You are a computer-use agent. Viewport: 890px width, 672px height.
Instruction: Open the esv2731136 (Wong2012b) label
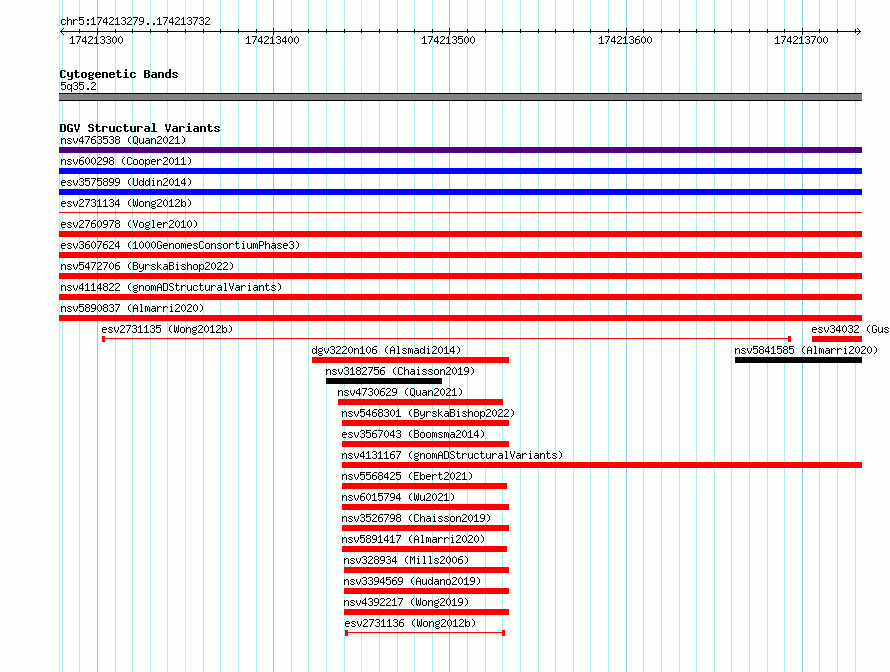click(x=410, y=623)
